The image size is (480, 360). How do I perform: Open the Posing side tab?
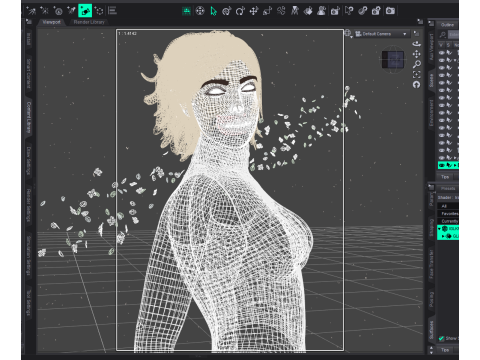click(x=431, y=299)
